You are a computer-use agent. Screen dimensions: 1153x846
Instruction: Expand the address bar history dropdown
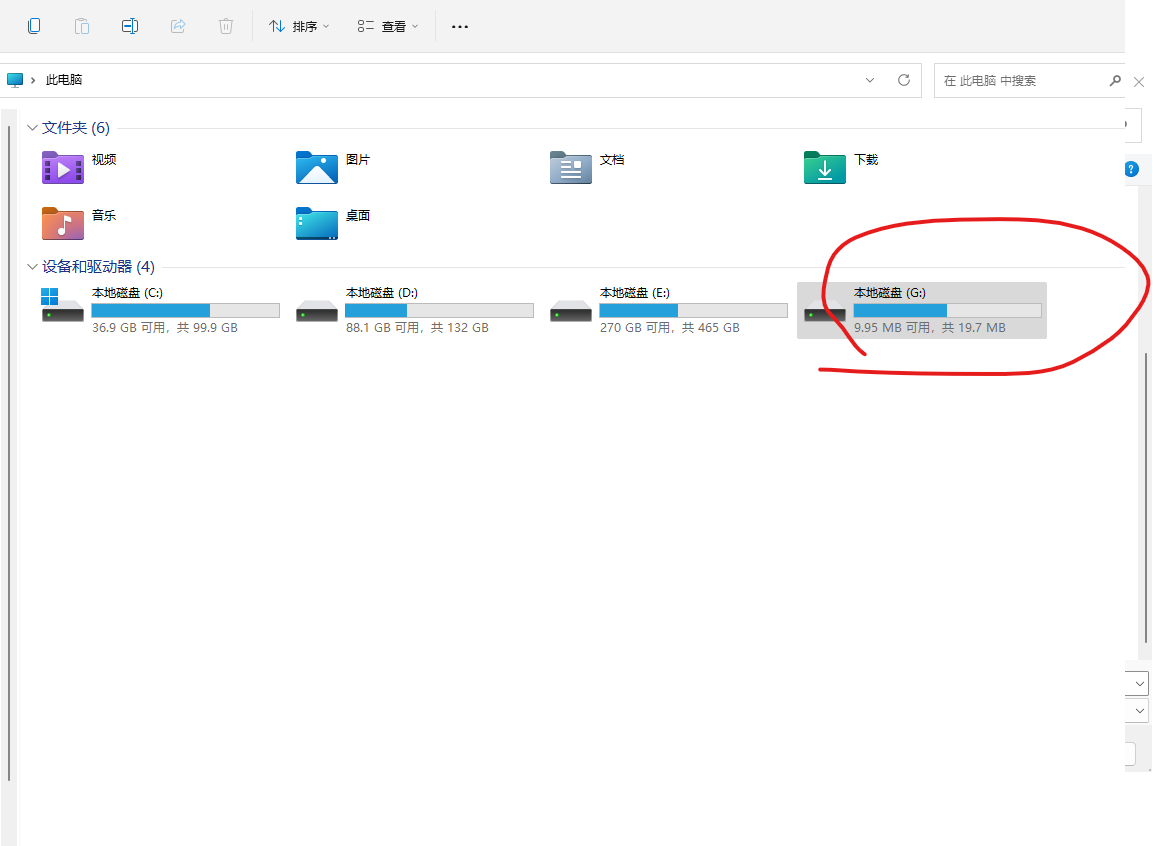click(x=870, y=80)
